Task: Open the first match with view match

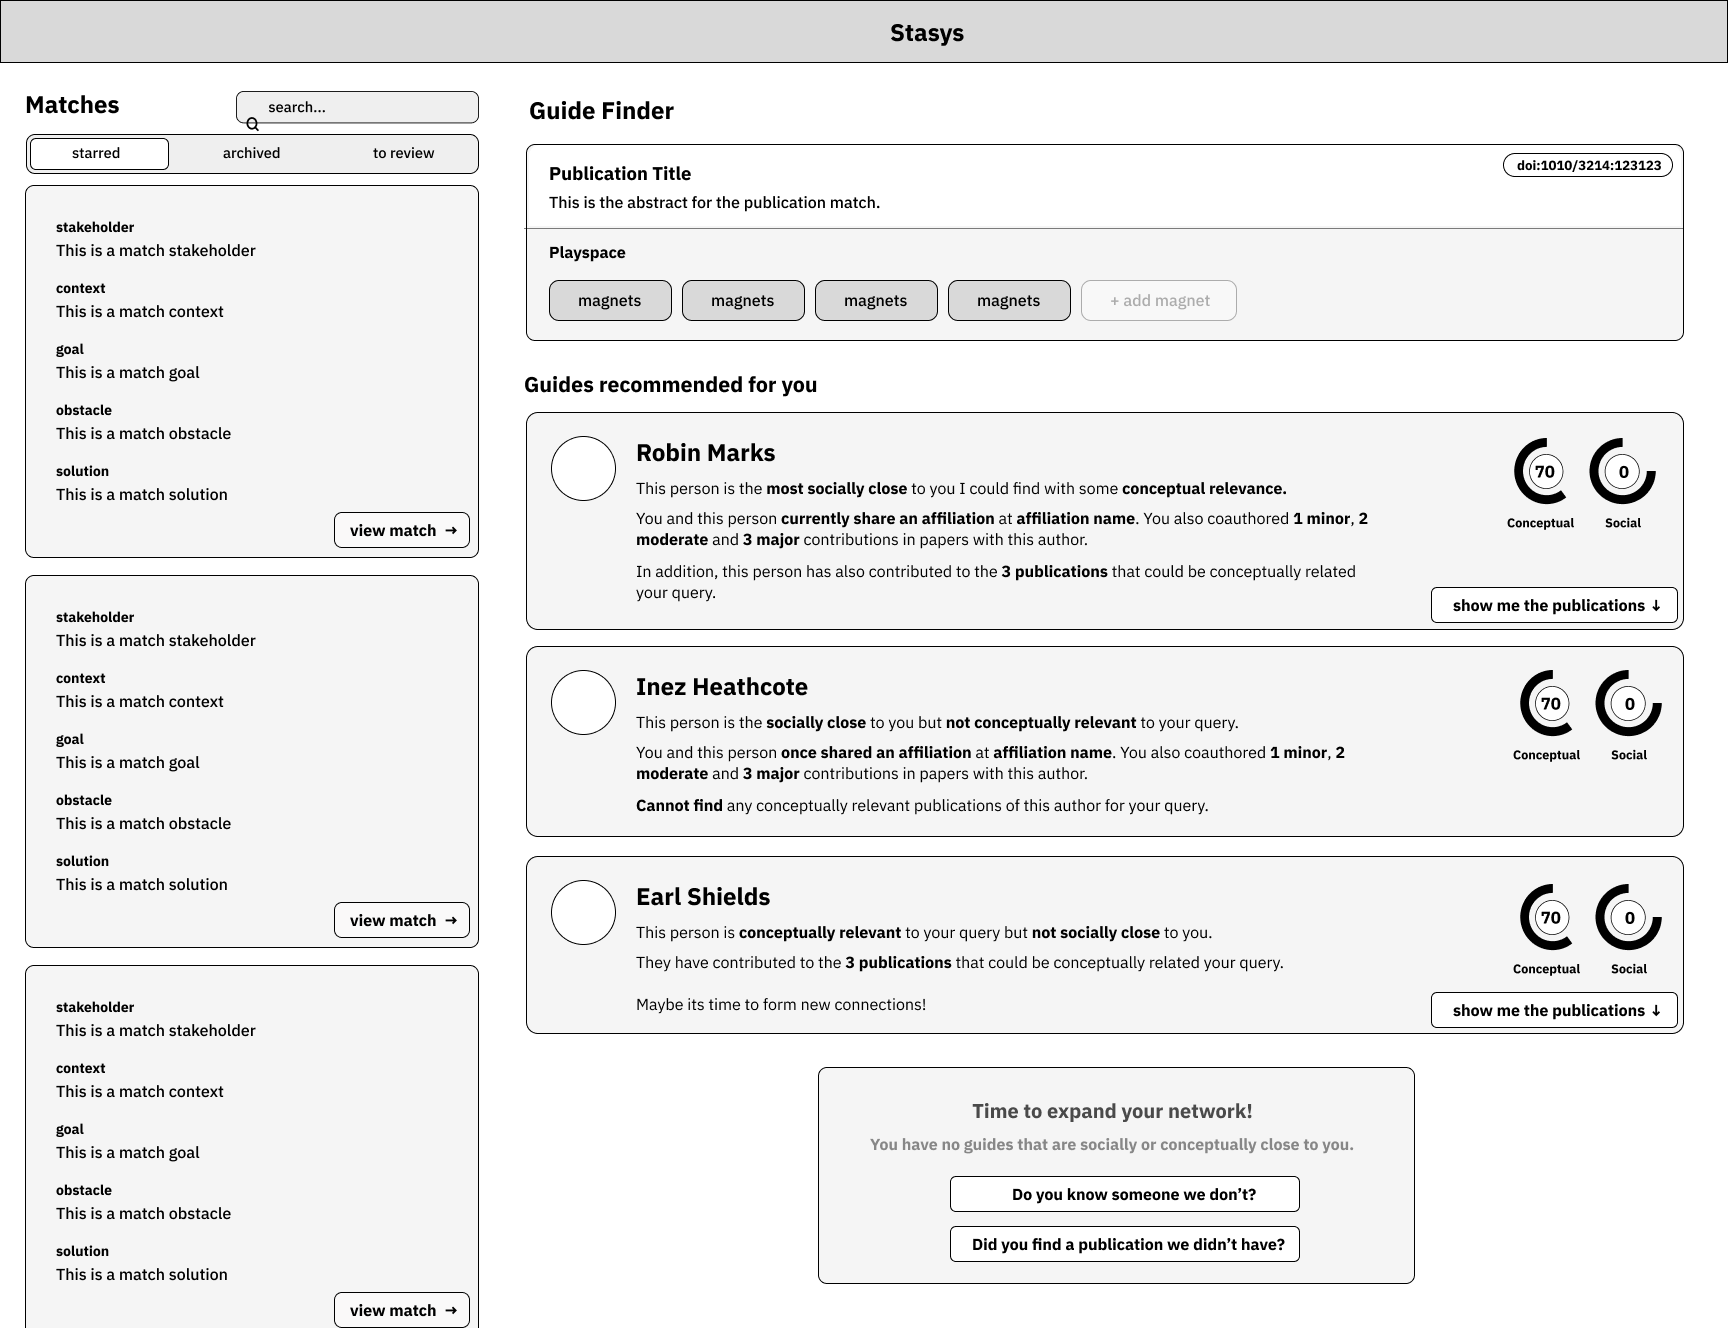Action: pyautogui.click(x=402, y=531)
